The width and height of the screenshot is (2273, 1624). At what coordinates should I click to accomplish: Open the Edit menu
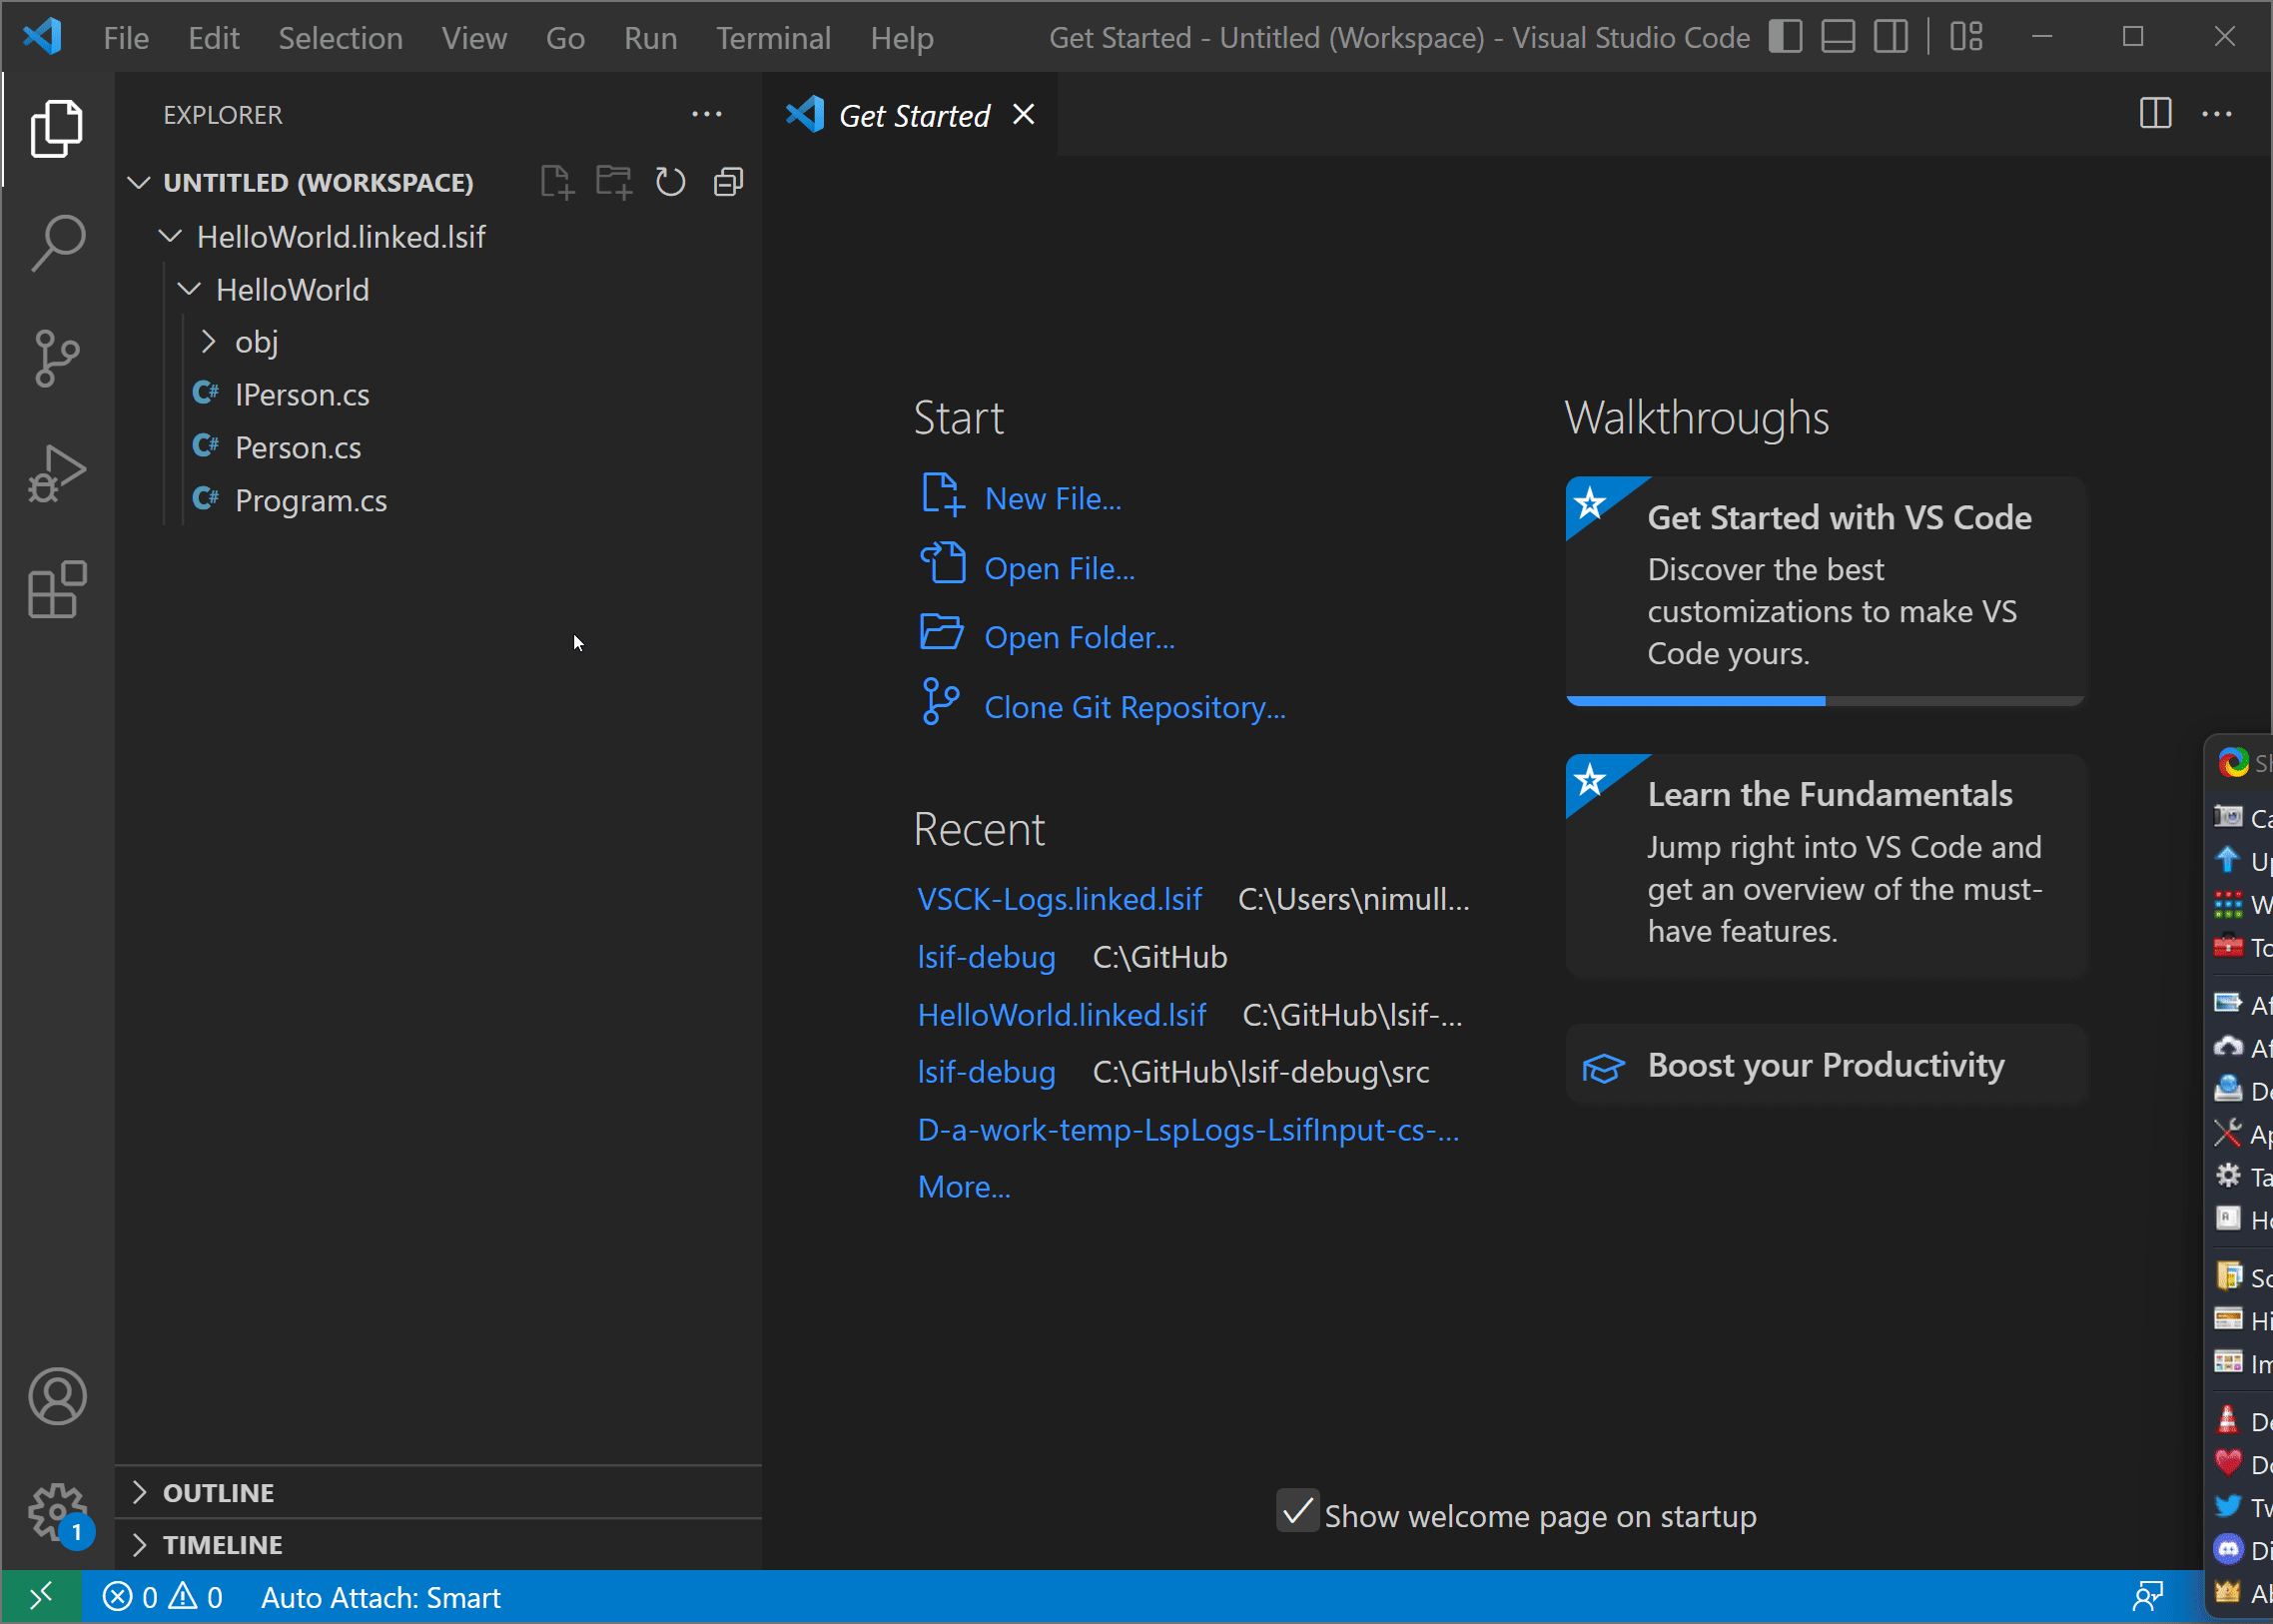[x=214, y=38]
